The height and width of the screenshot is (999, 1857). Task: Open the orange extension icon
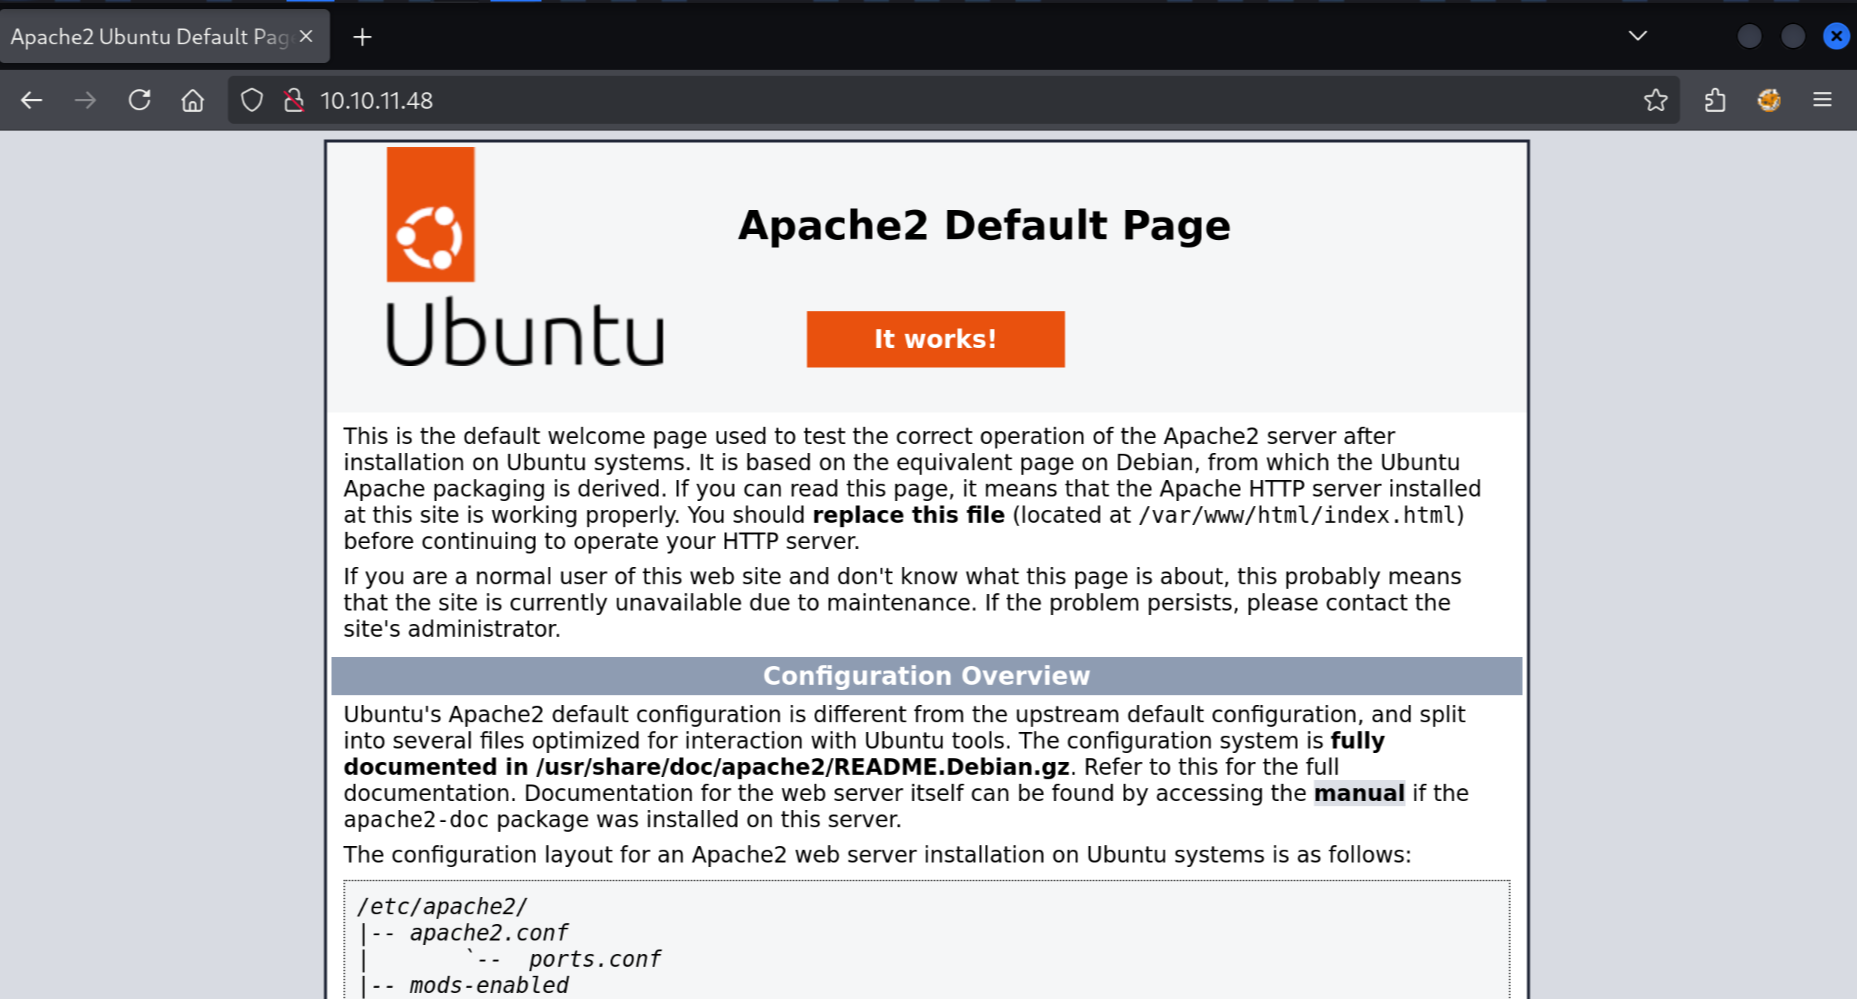[1769, 100]
